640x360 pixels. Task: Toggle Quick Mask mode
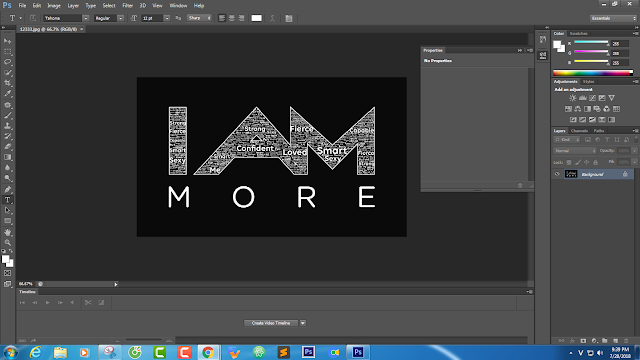click(7, 273)
